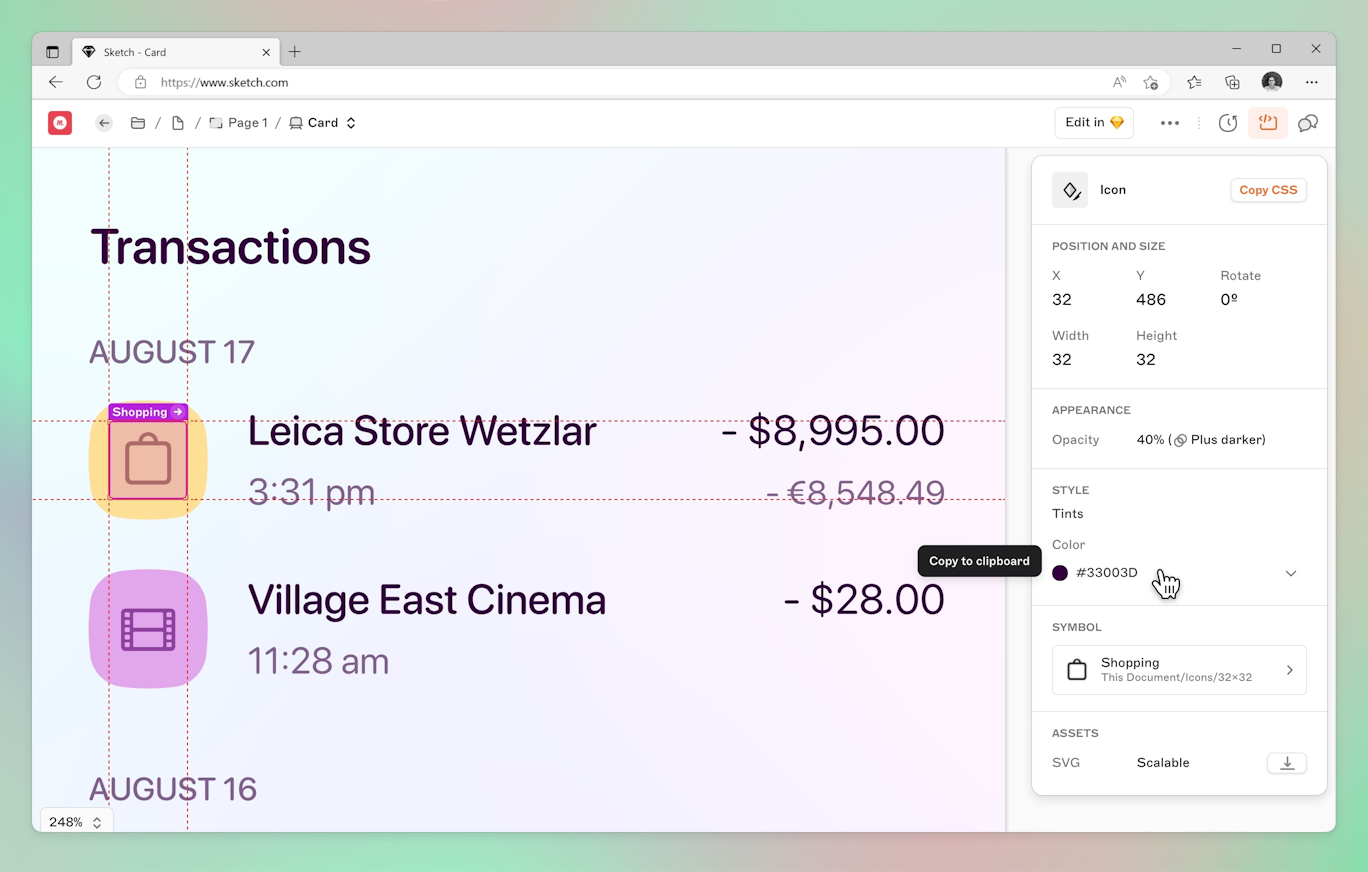Click the #33003D color swatch
The height and width of the screenshot is (872, 1368).
[1060, 573]
